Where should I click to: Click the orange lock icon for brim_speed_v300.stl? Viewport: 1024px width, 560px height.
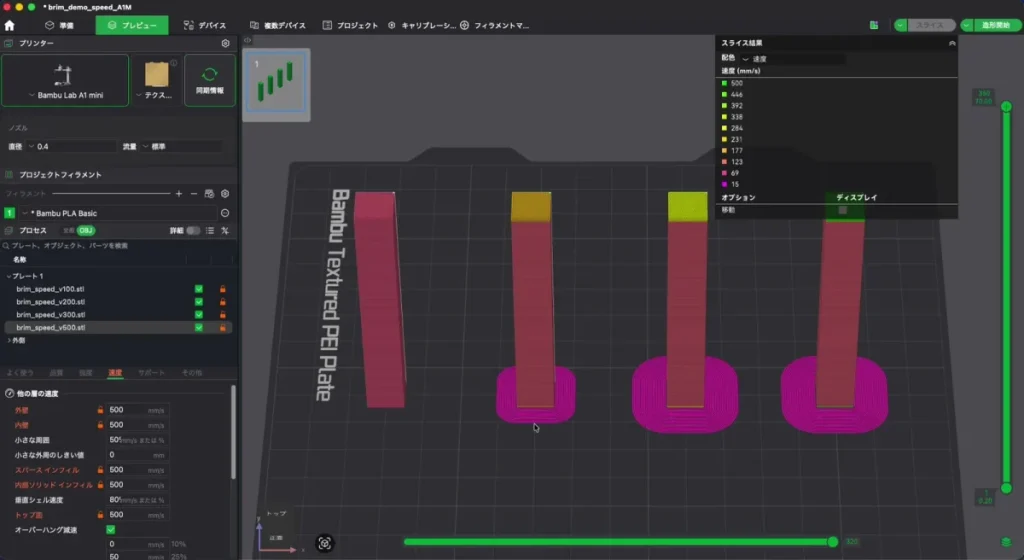tap(223, 315)
